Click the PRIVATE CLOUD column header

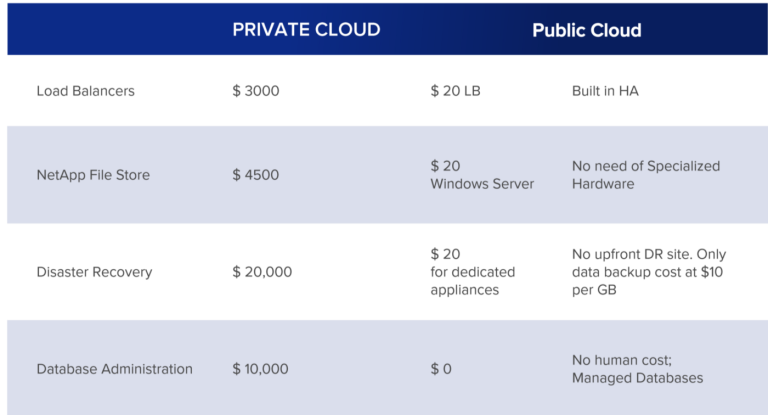tap(306, 30)
